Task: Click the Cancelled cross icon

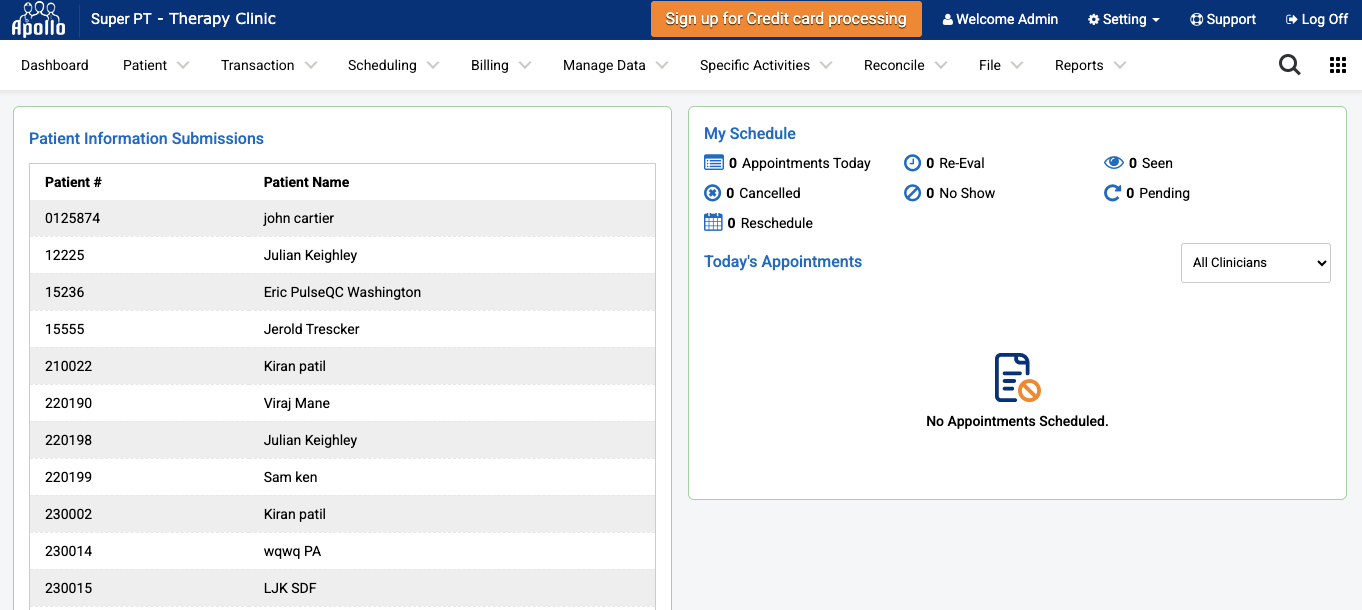Action: 712,193
